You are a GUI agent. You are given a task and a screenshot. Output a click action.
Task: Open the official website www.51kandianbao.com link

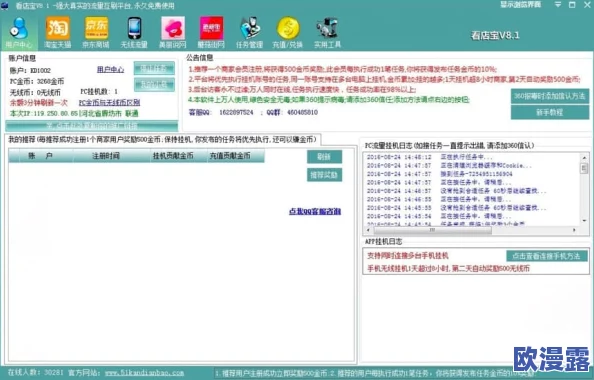click(x=144, y=373)
